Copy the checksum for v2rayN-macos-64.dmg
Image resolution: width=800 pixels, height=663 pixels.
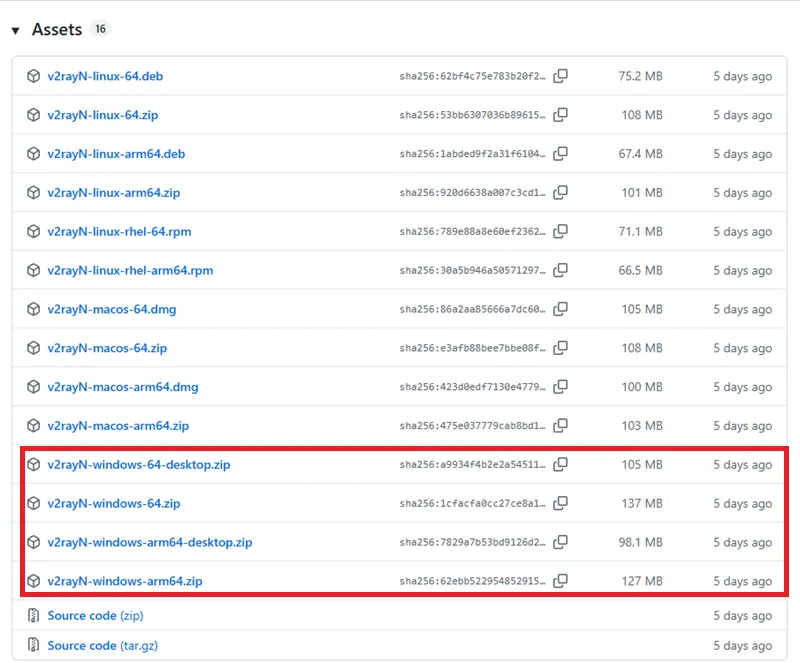561,309
